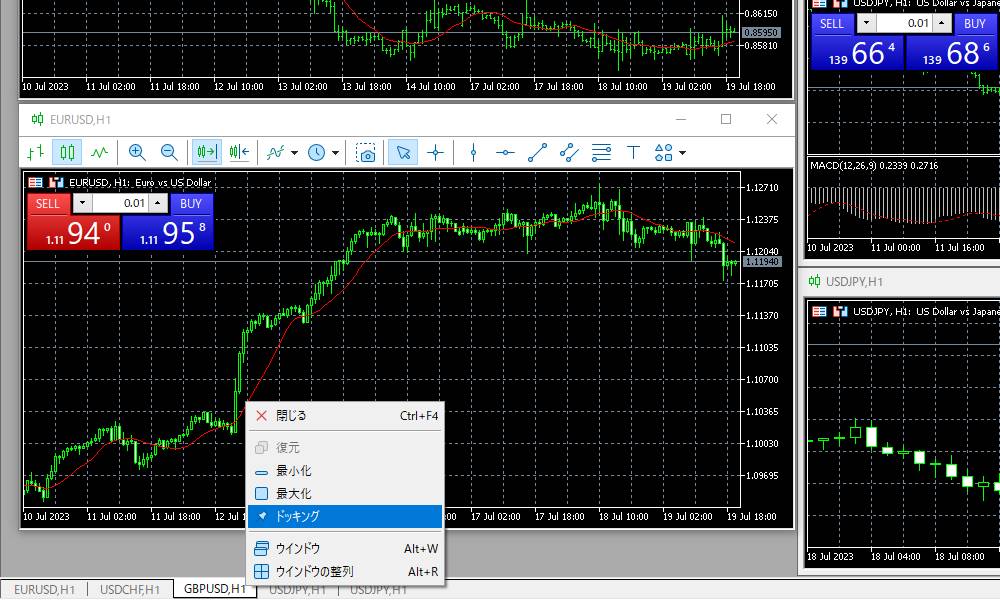Toggle the chart shift from right edge

click(237, 152)
